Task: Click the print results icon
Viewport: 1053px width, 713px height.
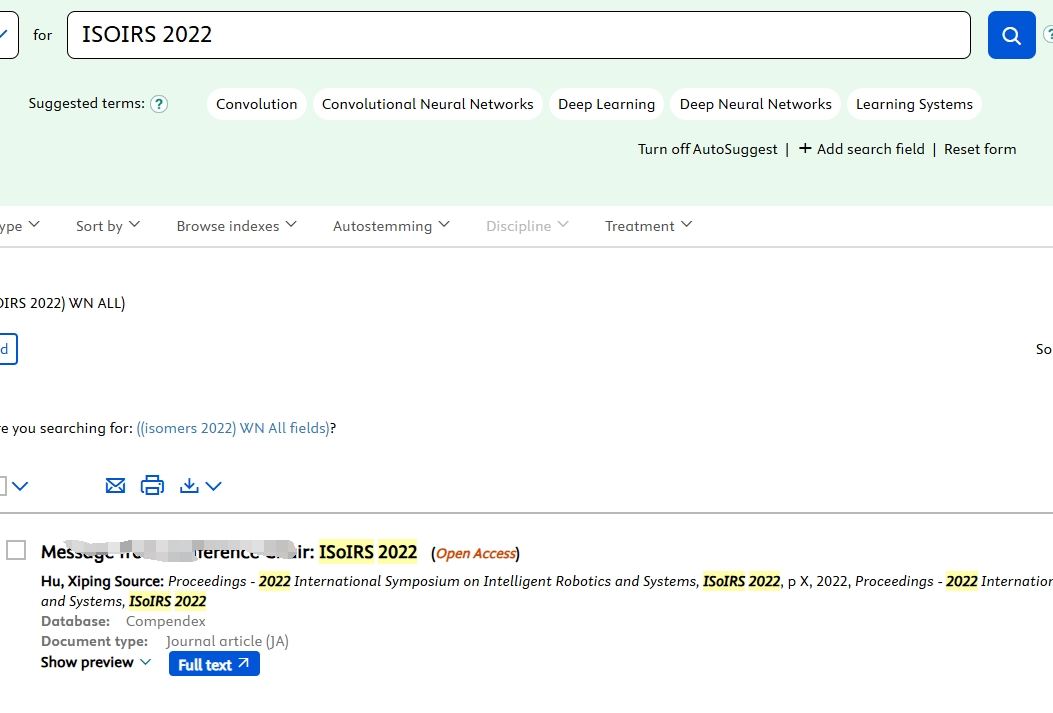Action: coord(152,486)
